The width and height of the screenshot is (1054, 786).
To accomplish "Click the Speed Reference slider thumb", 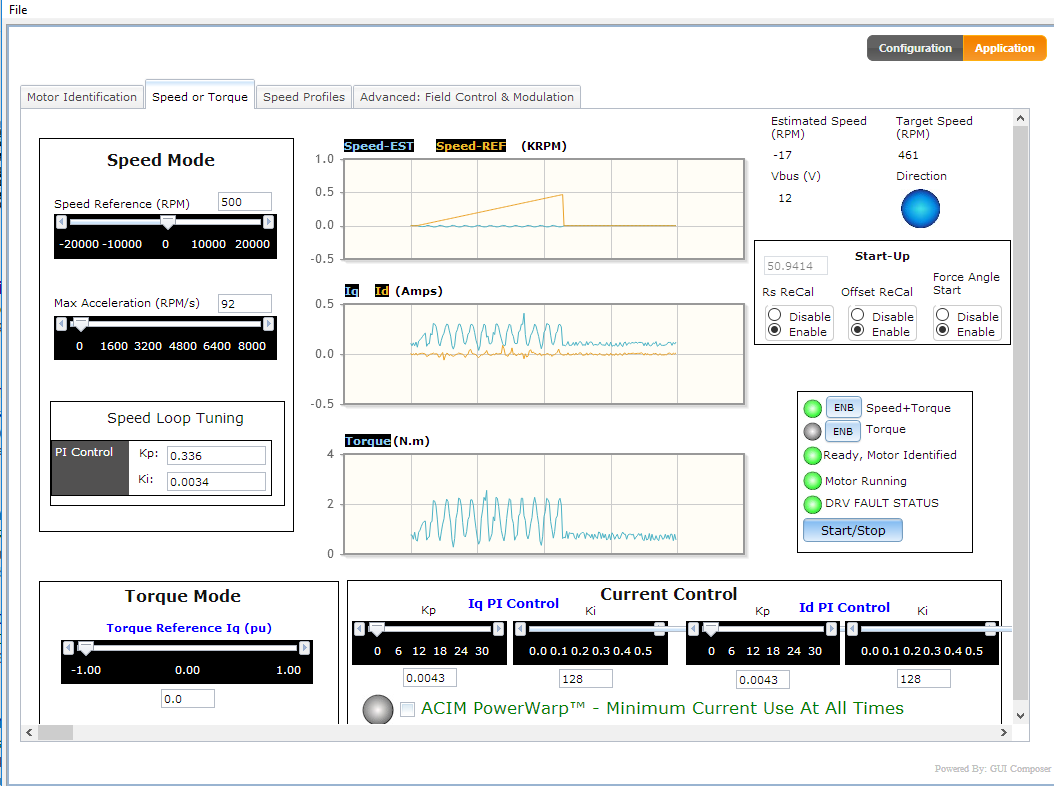I will point(168,222).
